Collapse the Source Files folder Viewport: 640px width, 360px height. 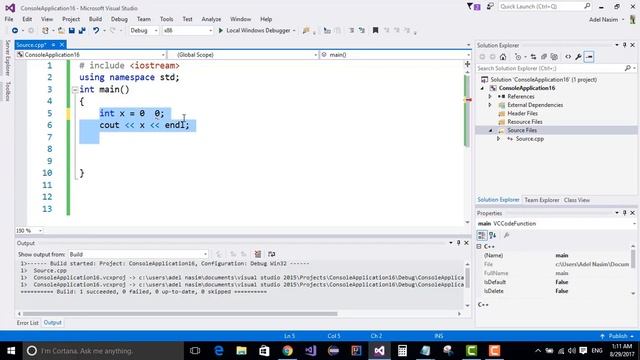[x=491, y=130]
